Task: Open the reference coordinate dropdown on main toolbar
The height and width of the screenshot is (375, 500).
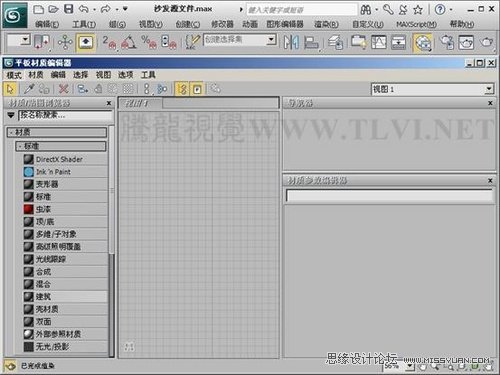Action: point(25,40)
